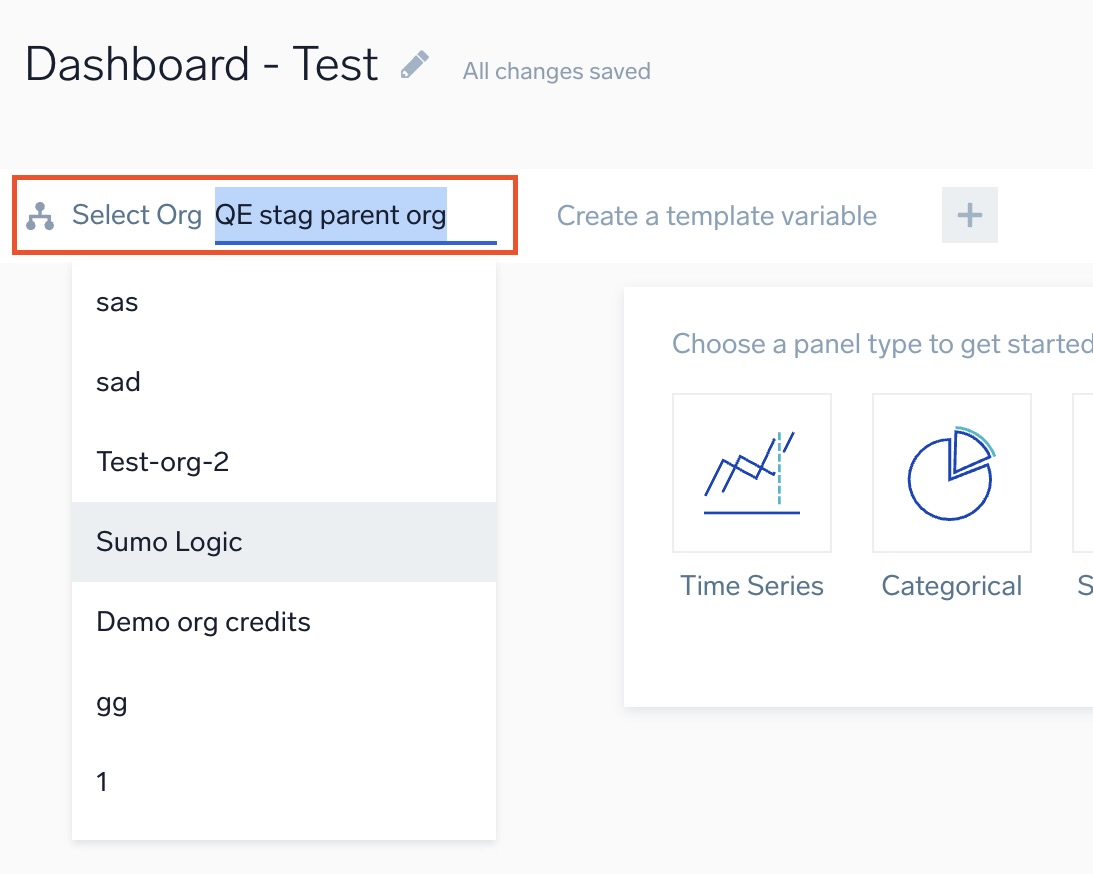
Task: Click the All changes saved text
Action: coord(556,70)
